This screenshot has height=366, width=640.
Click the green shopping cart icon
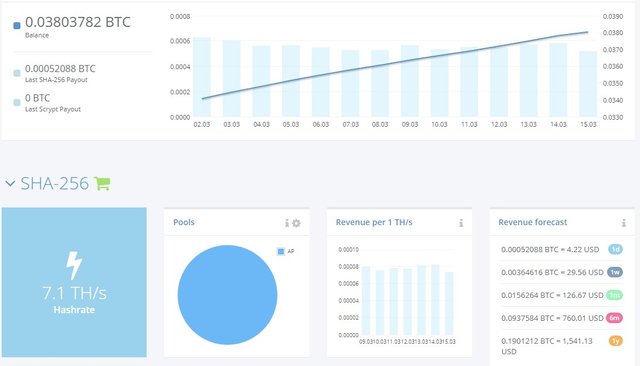pos(102,184)
